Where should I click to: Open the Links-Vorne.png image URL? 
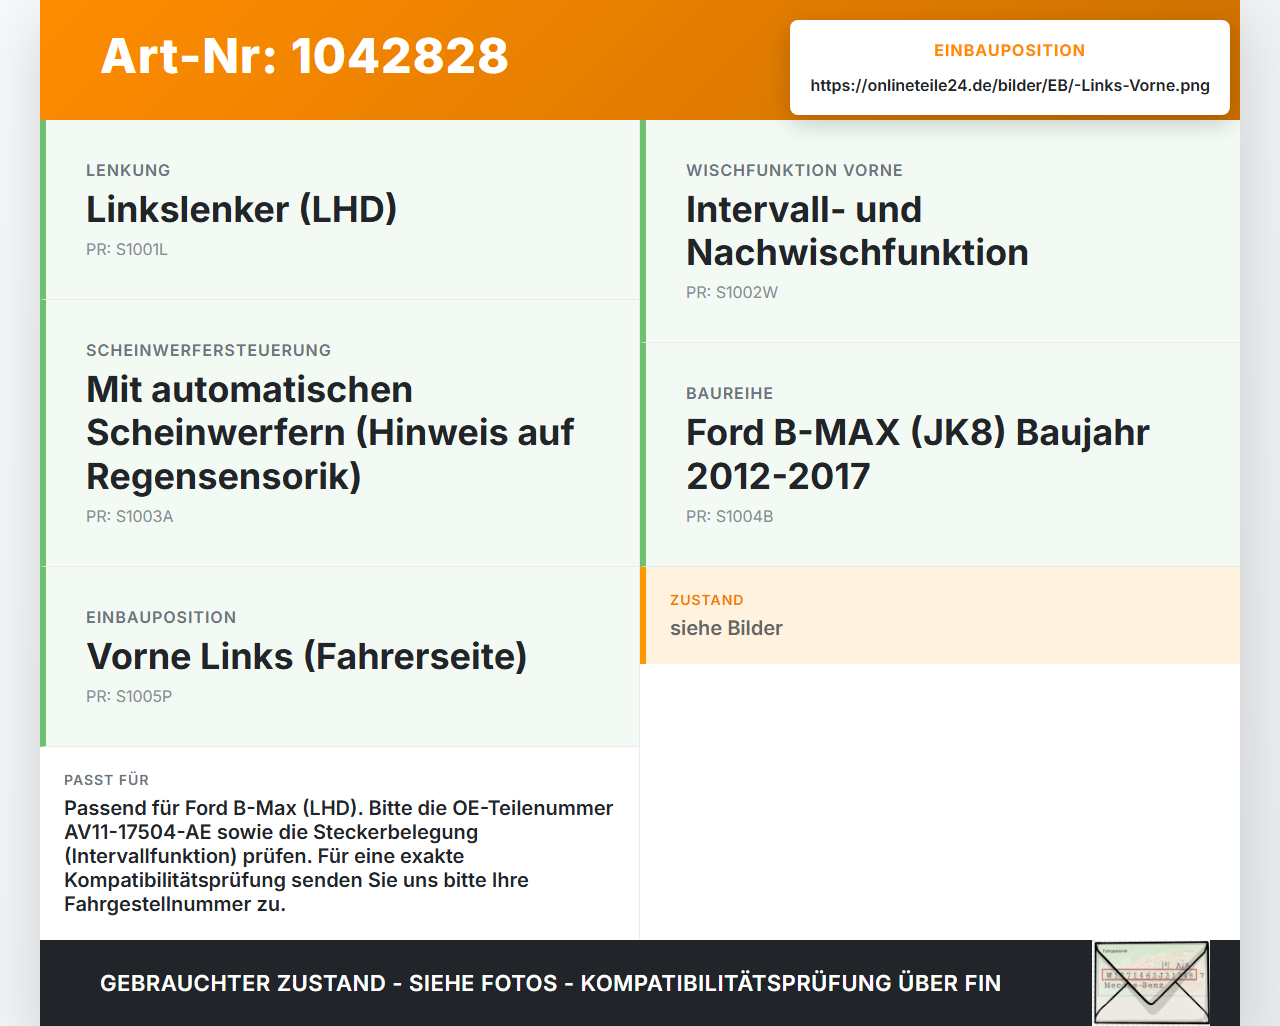[1010, 85]
